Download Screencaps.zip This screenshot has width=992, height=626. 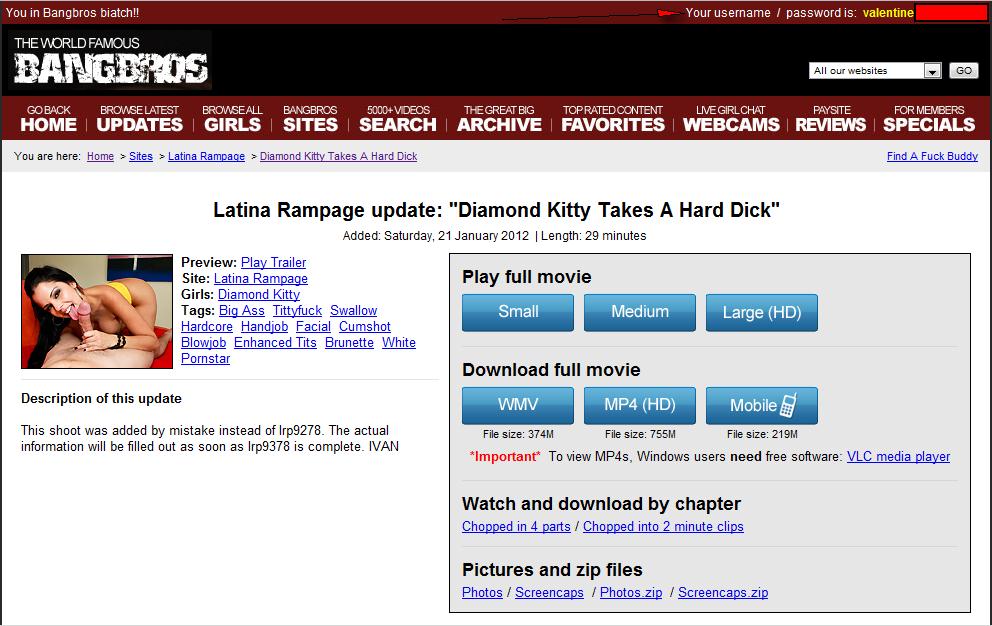[723, 592]
